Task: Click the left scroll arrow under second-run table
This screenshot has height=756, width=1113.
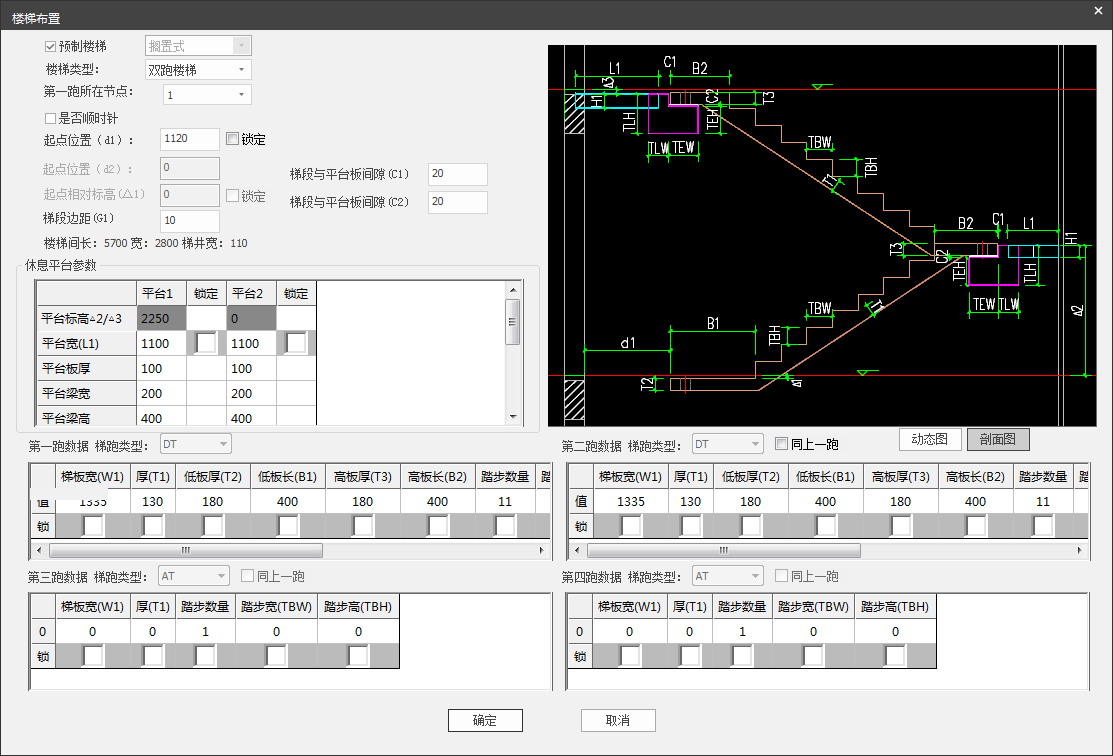Action: pos(574,550)
